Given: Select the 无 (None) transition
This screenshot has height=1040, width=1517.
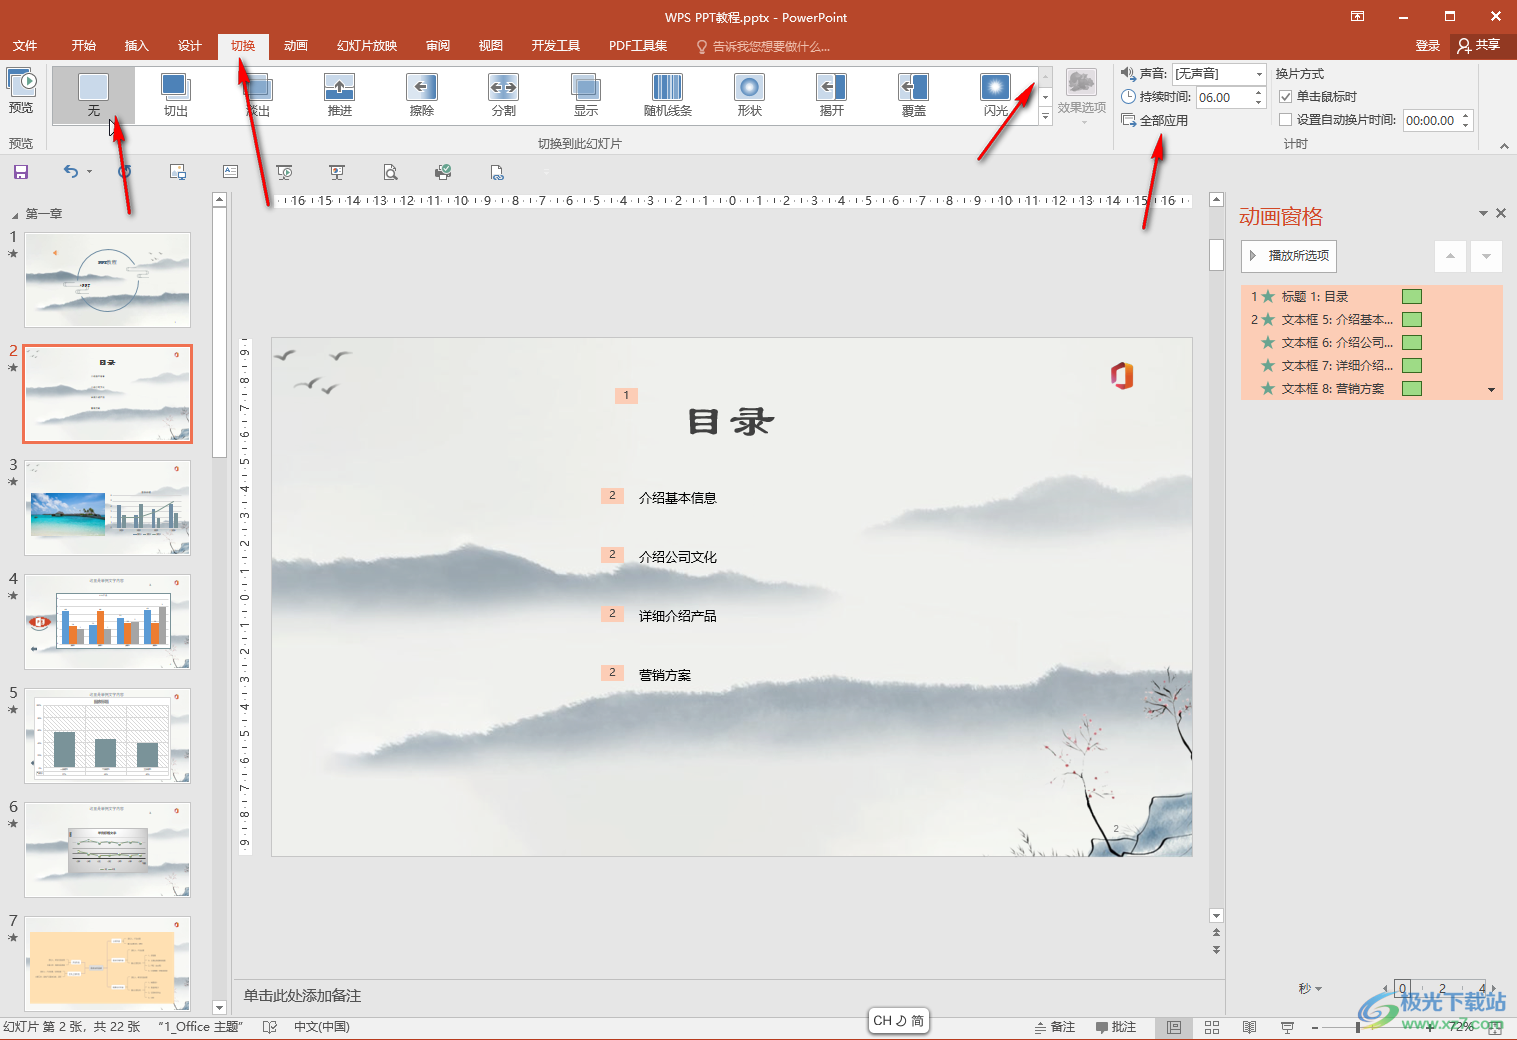Looking at the screenshot, I should tap(93, 95).
